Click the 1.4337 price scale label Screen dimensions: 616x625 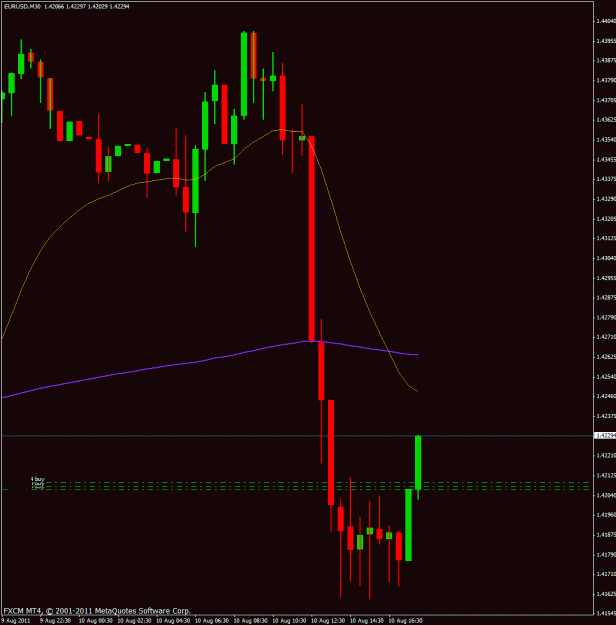click(x=606, y=179)
